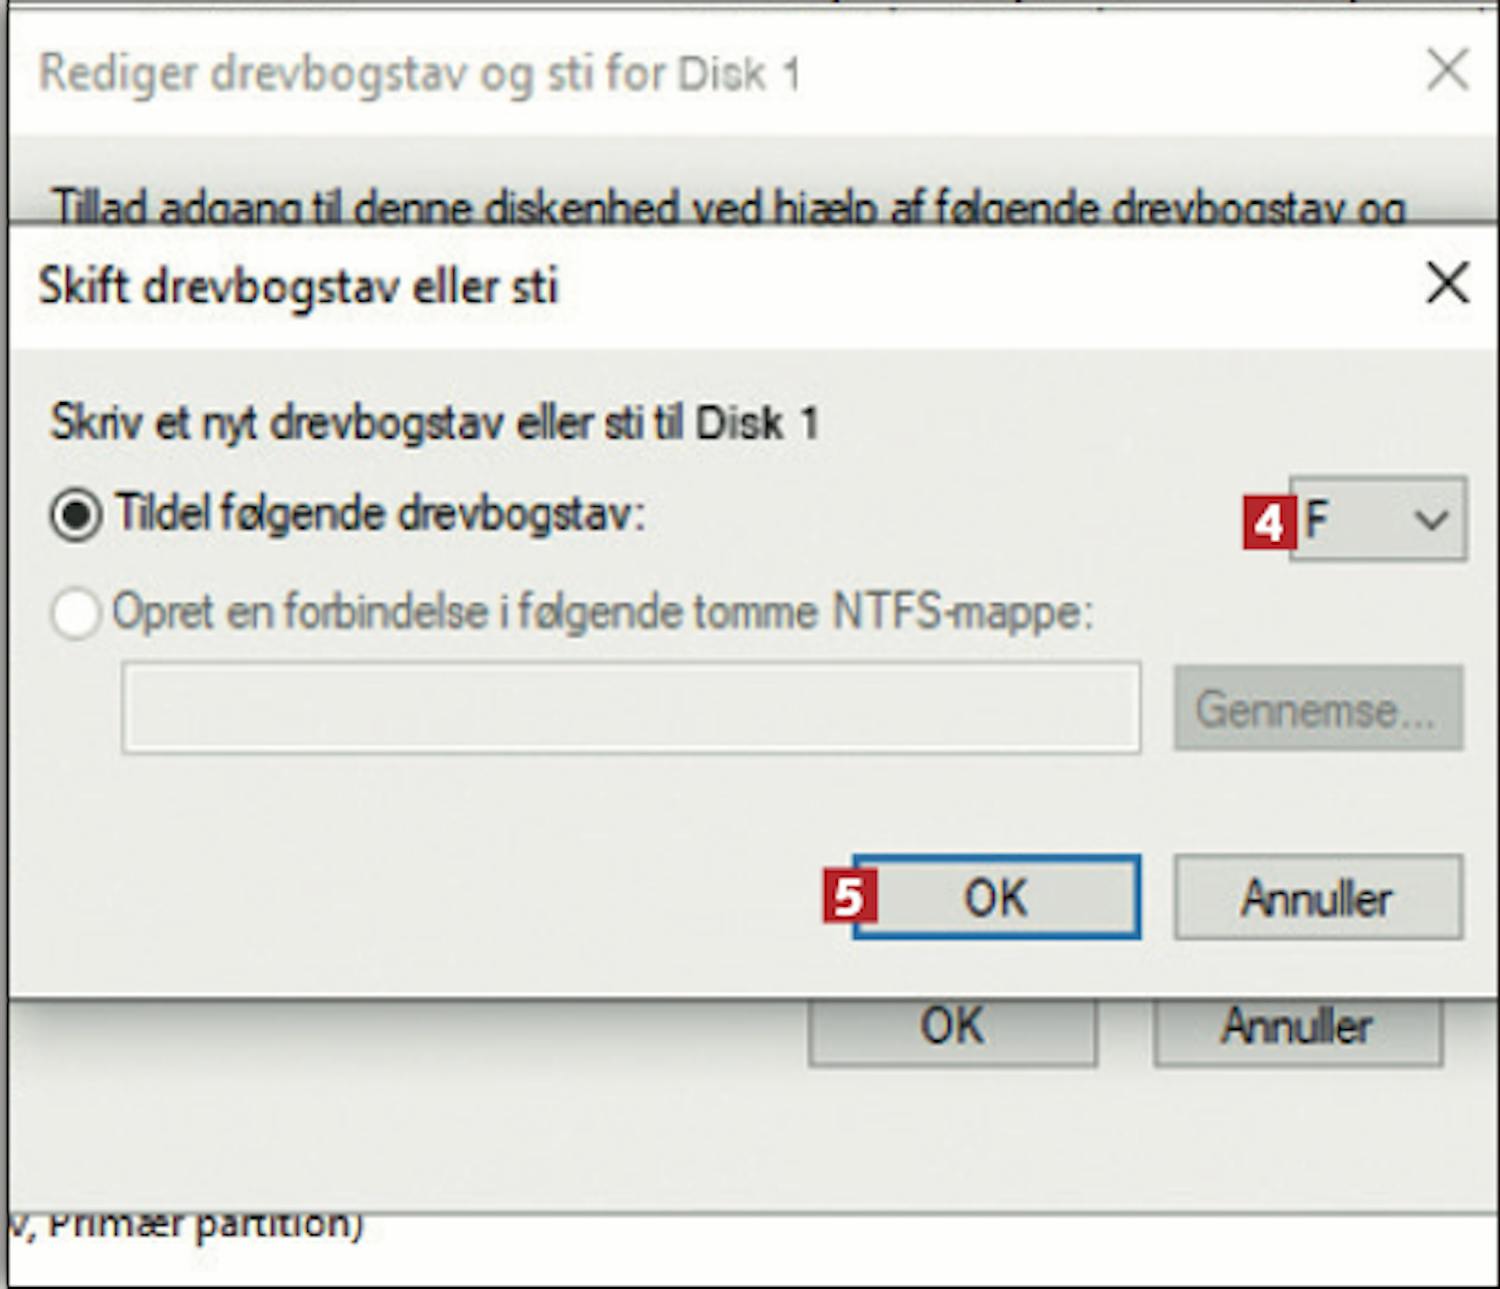The width and height of the screenshot is (1500, 1289).
Task: Click the Primær partition text in background
Action: pyautogui.click(x=205, y=1224)
